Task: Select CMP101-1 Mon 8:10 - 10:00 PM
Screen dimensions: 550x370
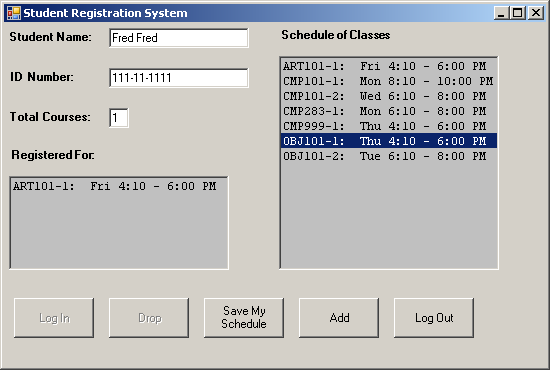Action: (389, 81)
